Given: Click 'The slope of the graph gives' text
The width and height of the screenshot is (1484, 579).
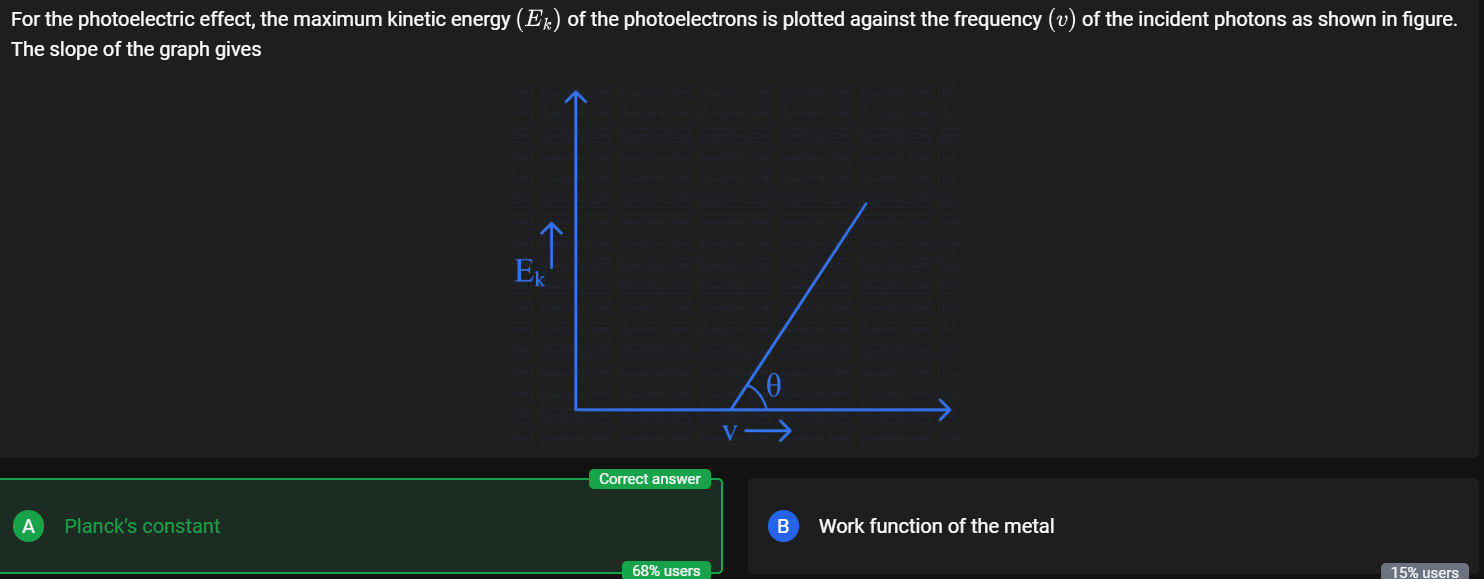Looking at the screenshot, I should pyautogui.click(x=136, y=50).
